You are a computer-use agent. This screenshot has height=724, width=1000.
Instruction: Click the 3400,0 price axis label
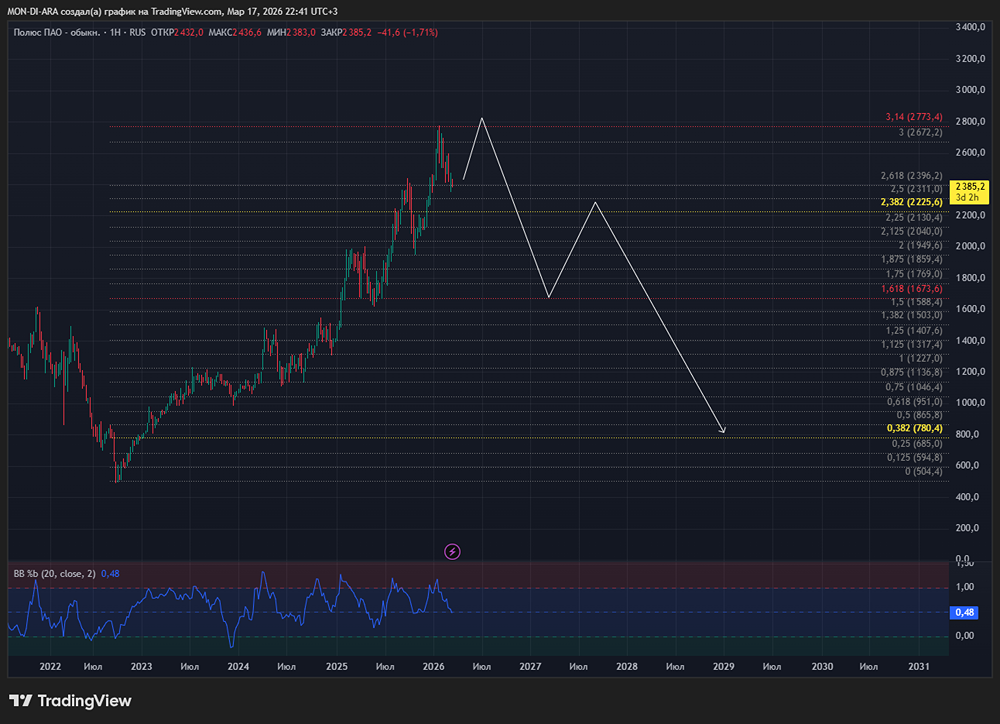pyautogui.click(x=970, y=27)
